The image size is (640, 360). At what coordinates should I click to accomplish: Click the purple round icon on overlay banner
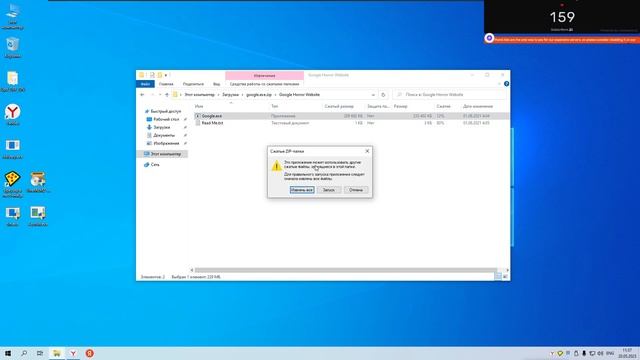tap(489, 38)
